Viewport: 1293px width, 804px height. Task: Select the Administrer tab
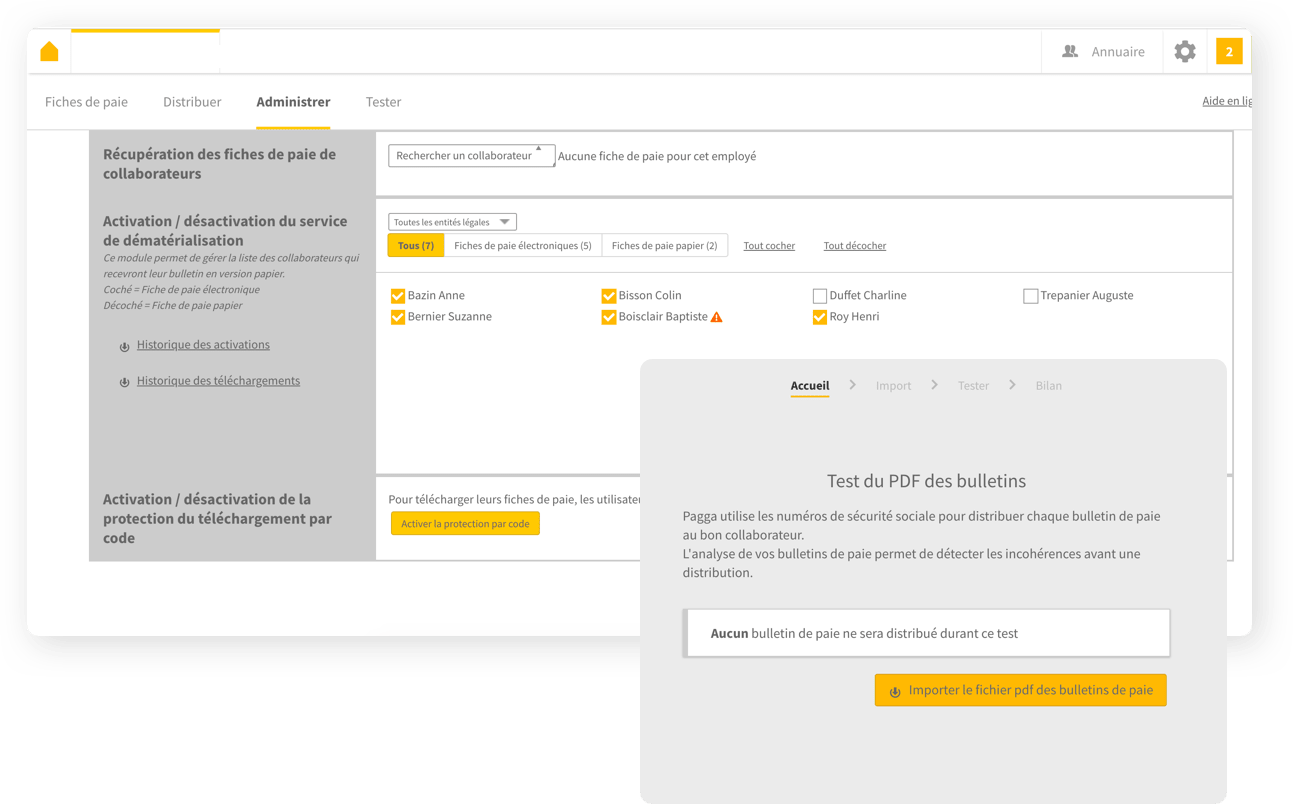[293, 102]
